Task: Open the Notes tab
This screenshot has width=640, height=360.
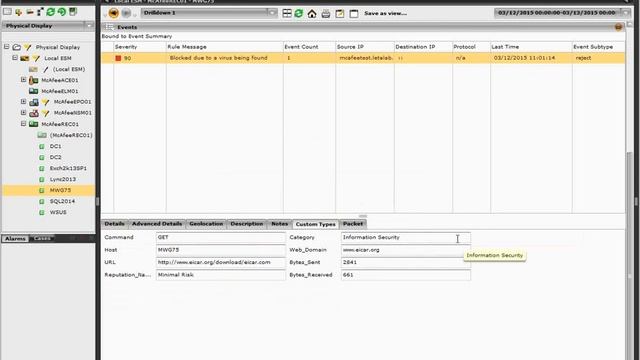Action: click(280, 224)
